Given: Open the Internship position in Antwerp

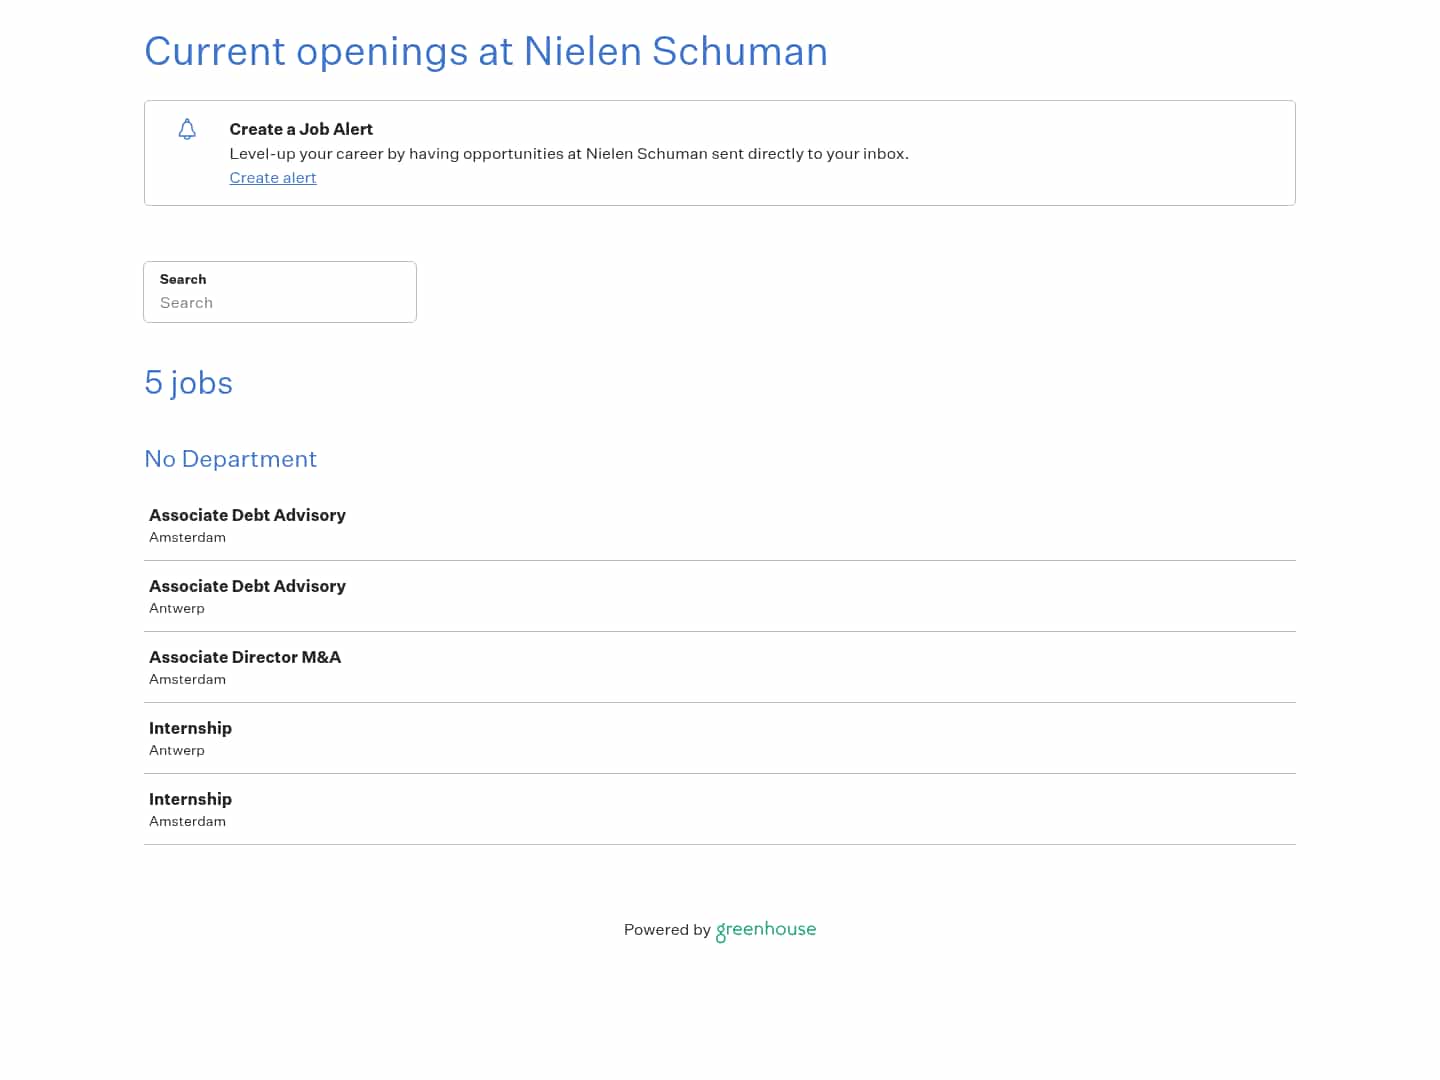Looking at the screenshot, I should [190, 728].
